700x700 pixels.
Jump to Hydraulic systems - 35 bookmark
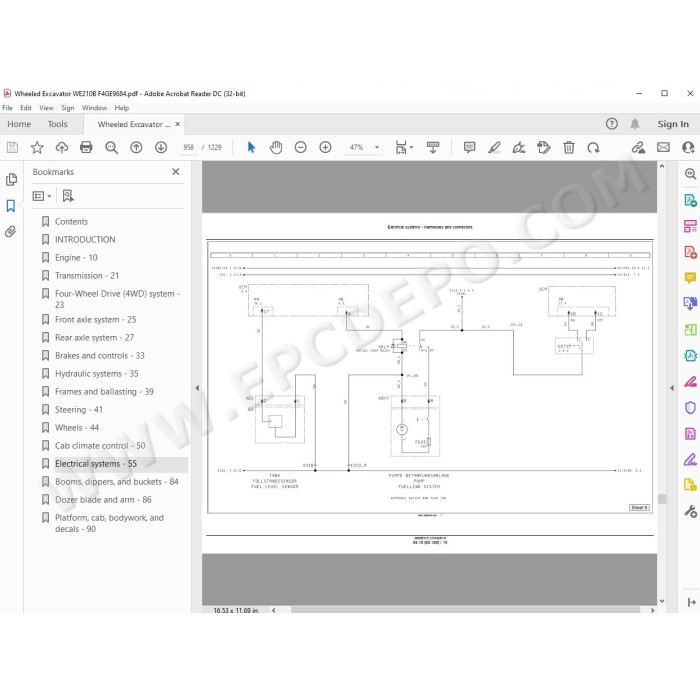[x=96, y=374]
